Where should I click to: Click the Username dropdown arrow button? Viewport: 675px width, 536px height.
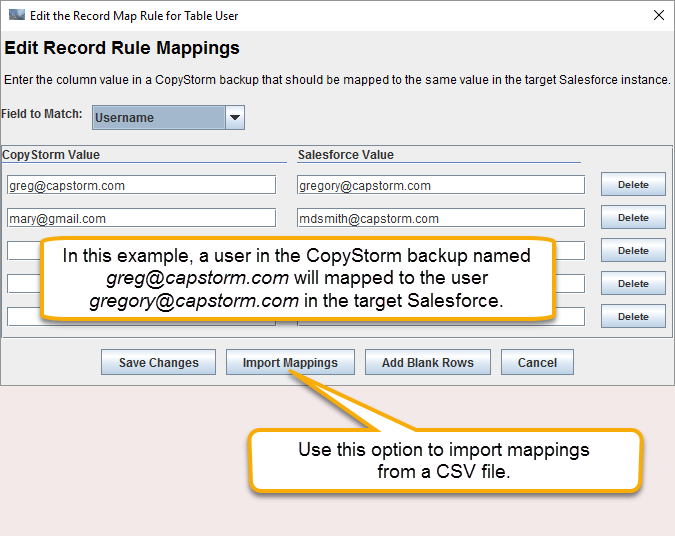(x=235, y=118)
